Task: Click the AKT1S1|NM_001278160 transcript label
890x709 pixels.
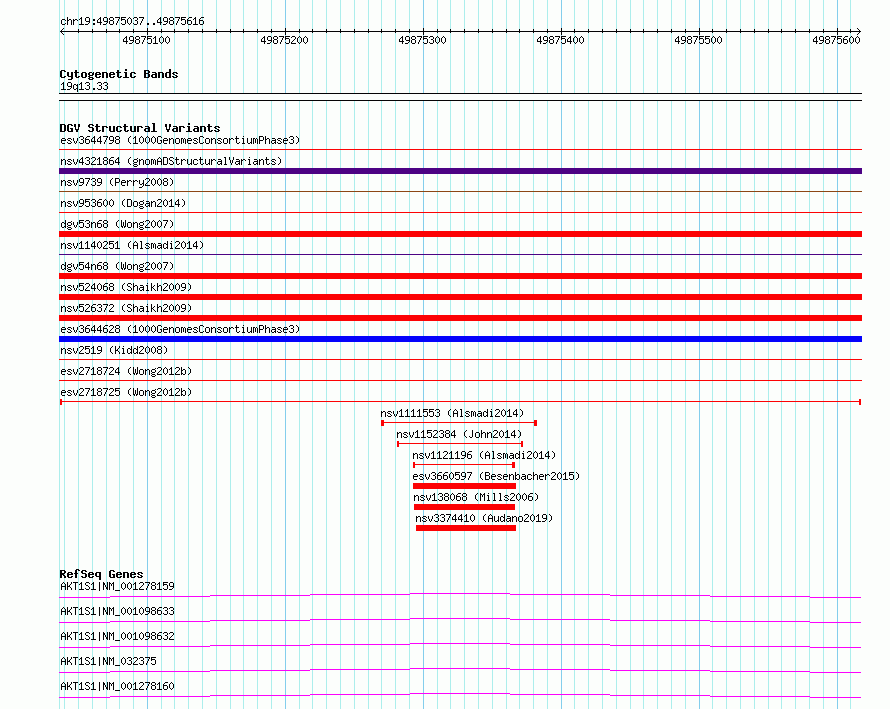Action: tap(117, 686)
